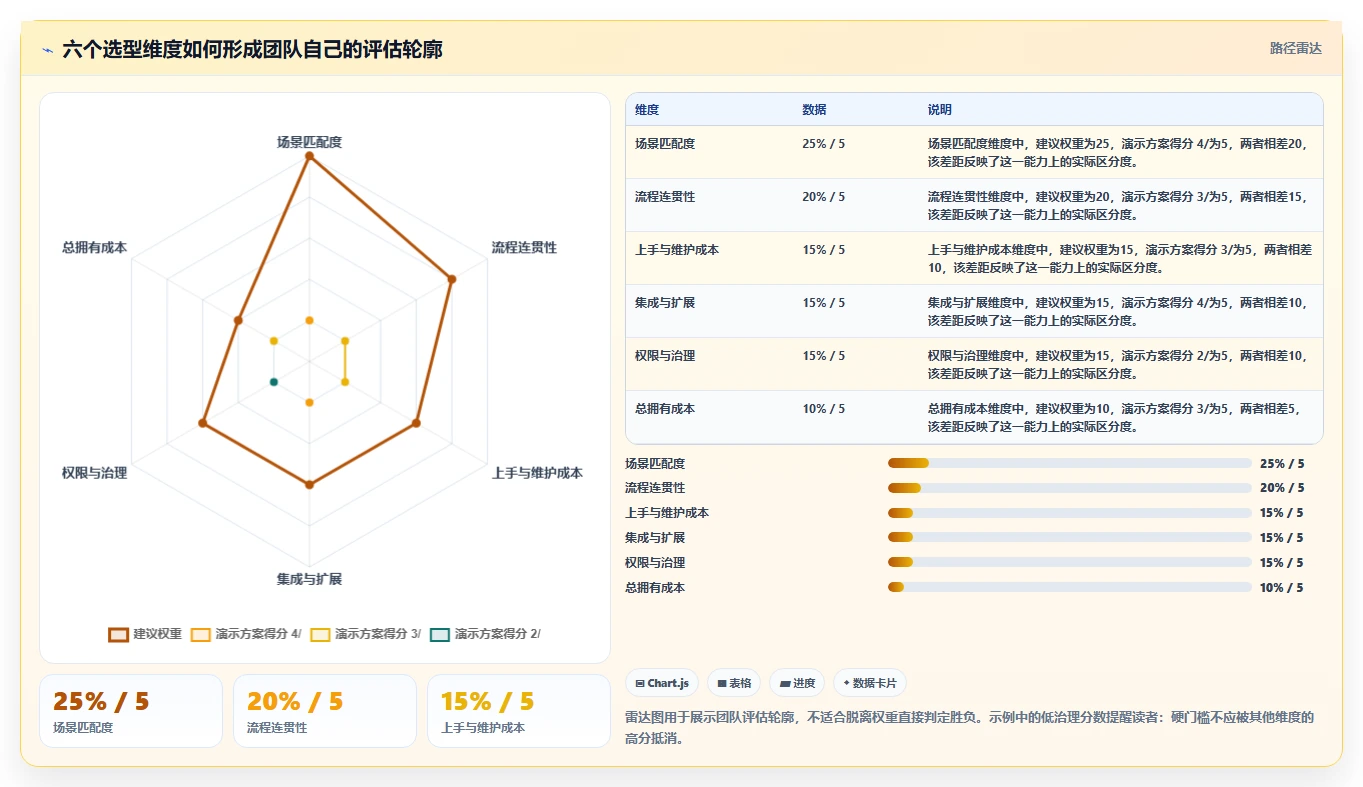Click the 集成与扩展 progress bar
This screenshot has height=787, width=1363.
click(x=1070, y=537)
